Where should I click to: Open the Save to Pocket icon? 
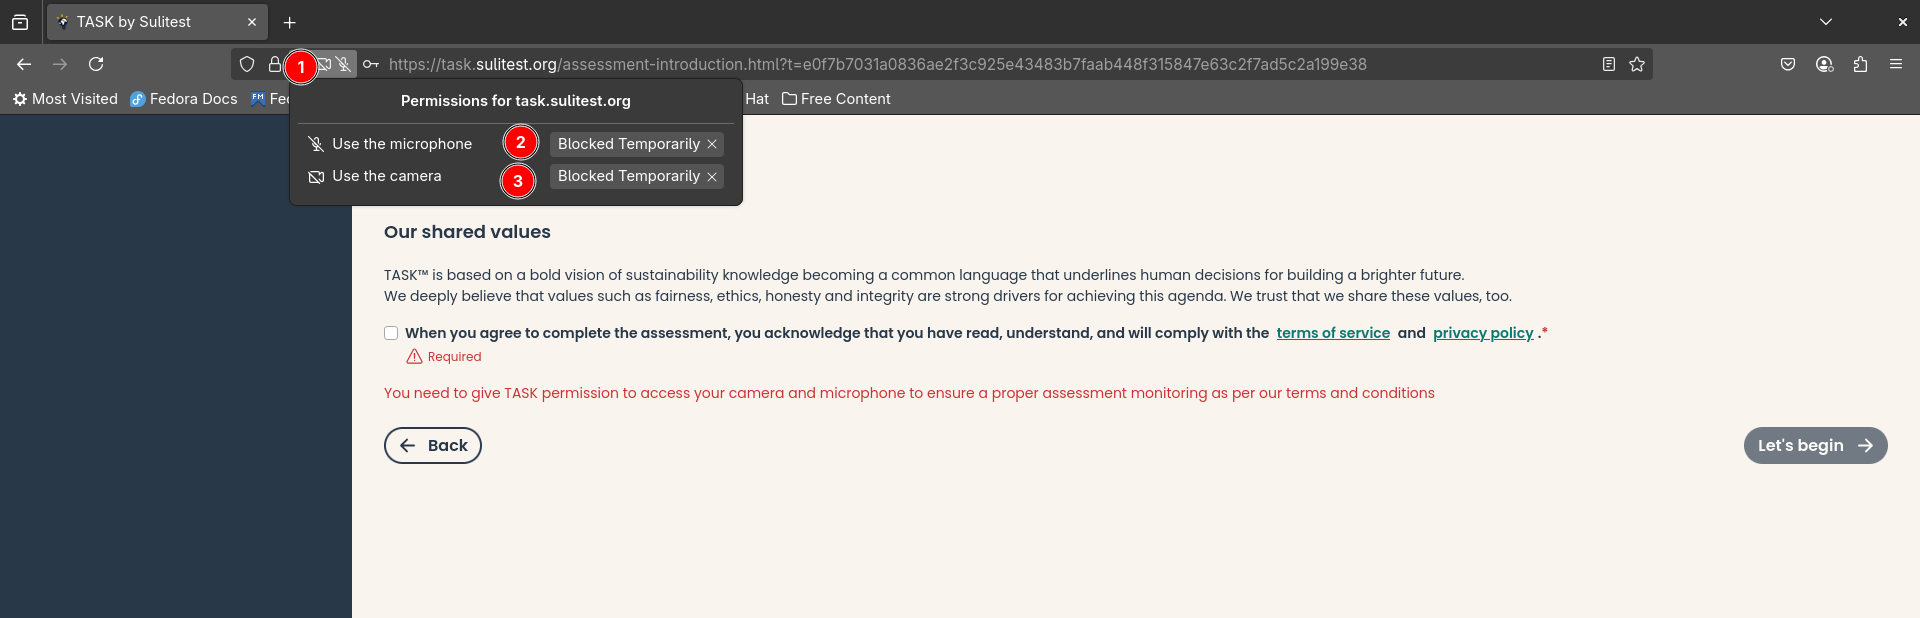[1788, 64]
